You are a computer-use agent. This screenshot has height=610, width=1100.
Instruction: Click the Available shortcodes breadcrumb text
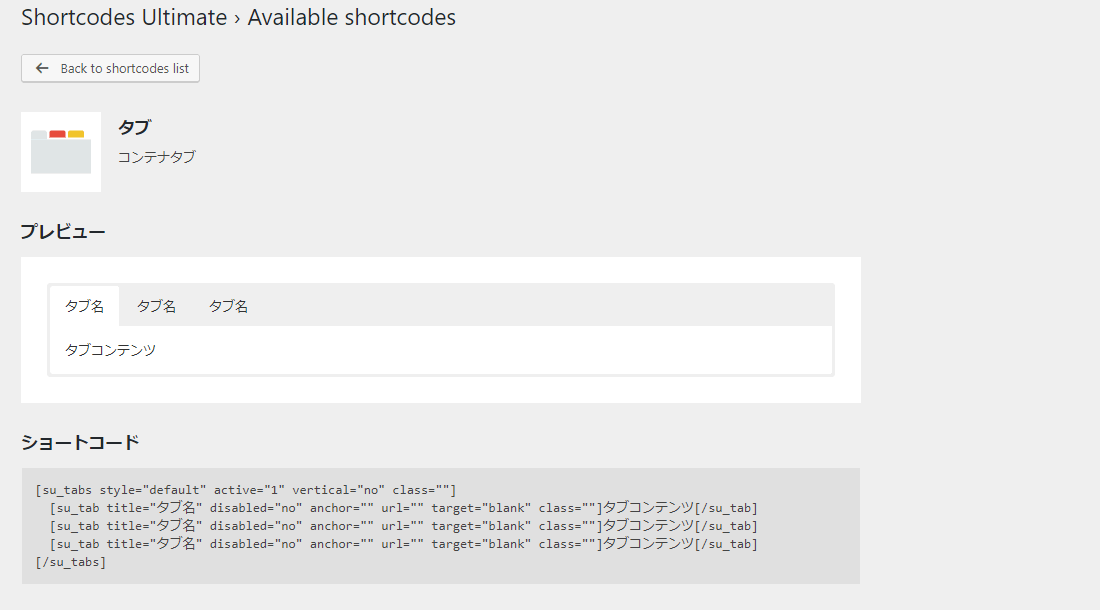[351, 17]
